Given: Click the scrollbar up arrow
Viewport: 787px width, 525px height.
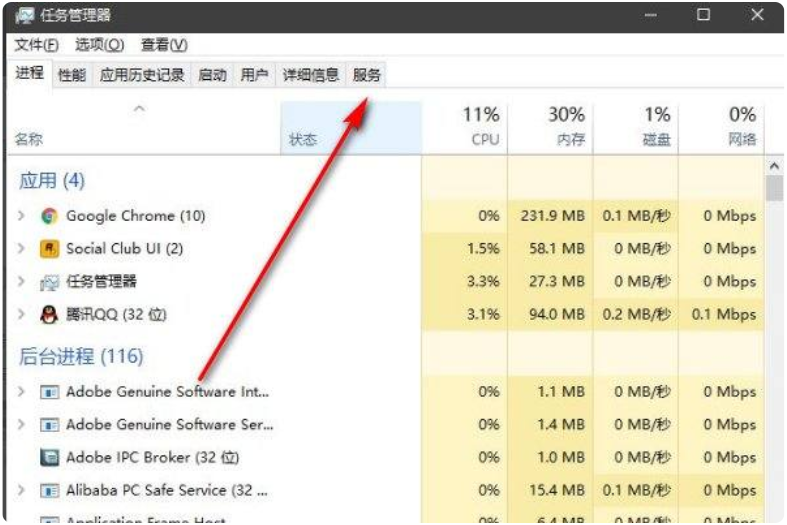Looking at the screenshot, I should 774,166.
